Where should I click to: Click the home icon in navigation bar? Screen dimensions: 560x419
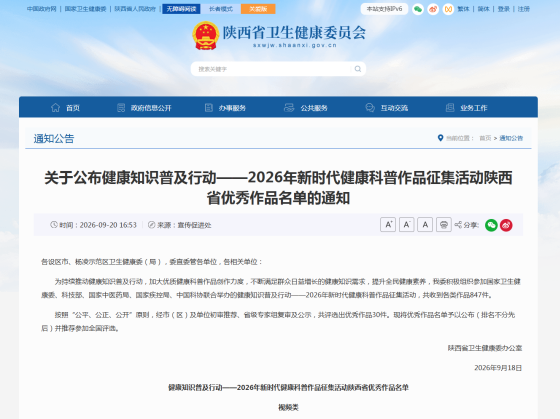pyautogui.click(x=55, y=108)
